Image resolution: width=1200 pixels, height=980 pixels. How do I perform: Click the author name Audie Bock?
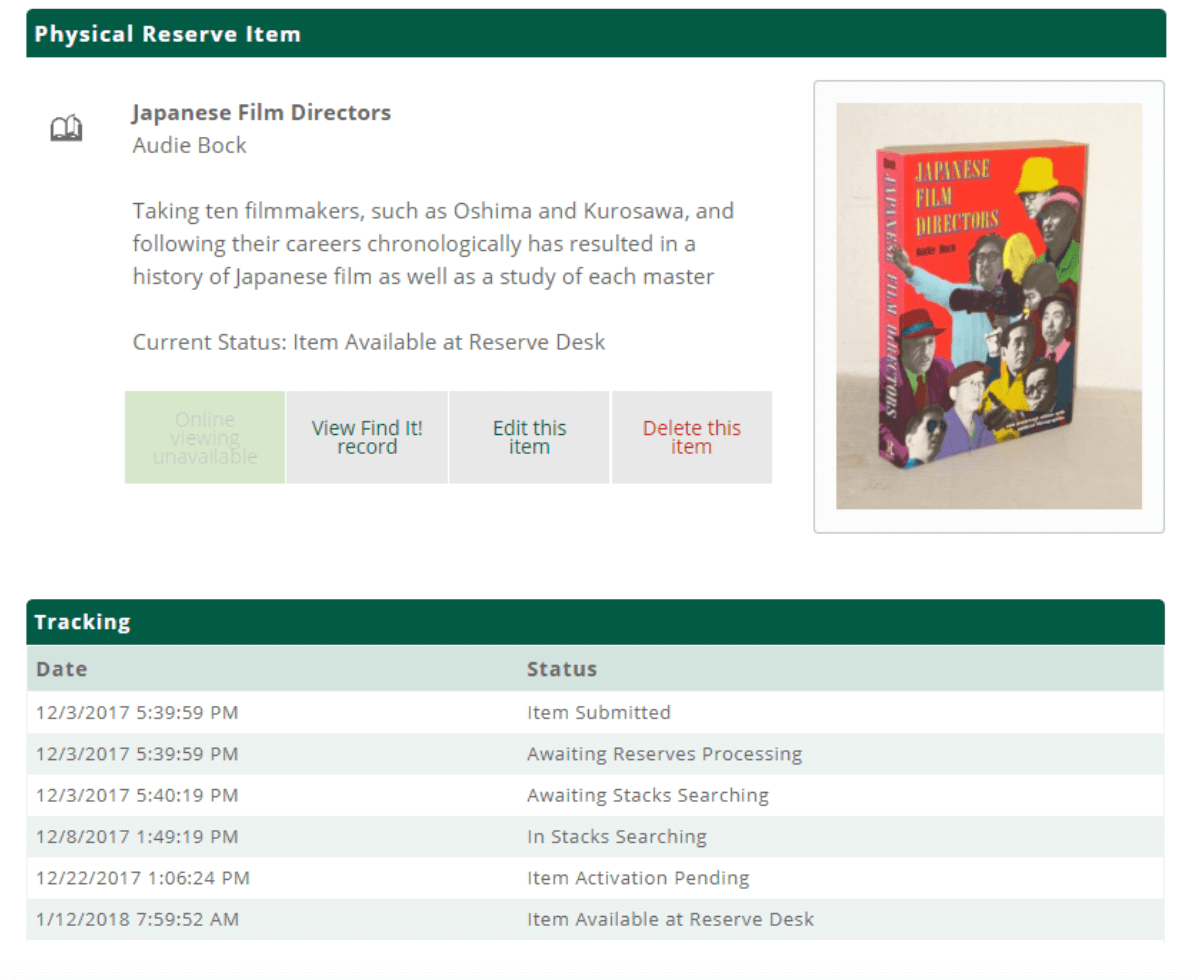[x=189, y=146]
